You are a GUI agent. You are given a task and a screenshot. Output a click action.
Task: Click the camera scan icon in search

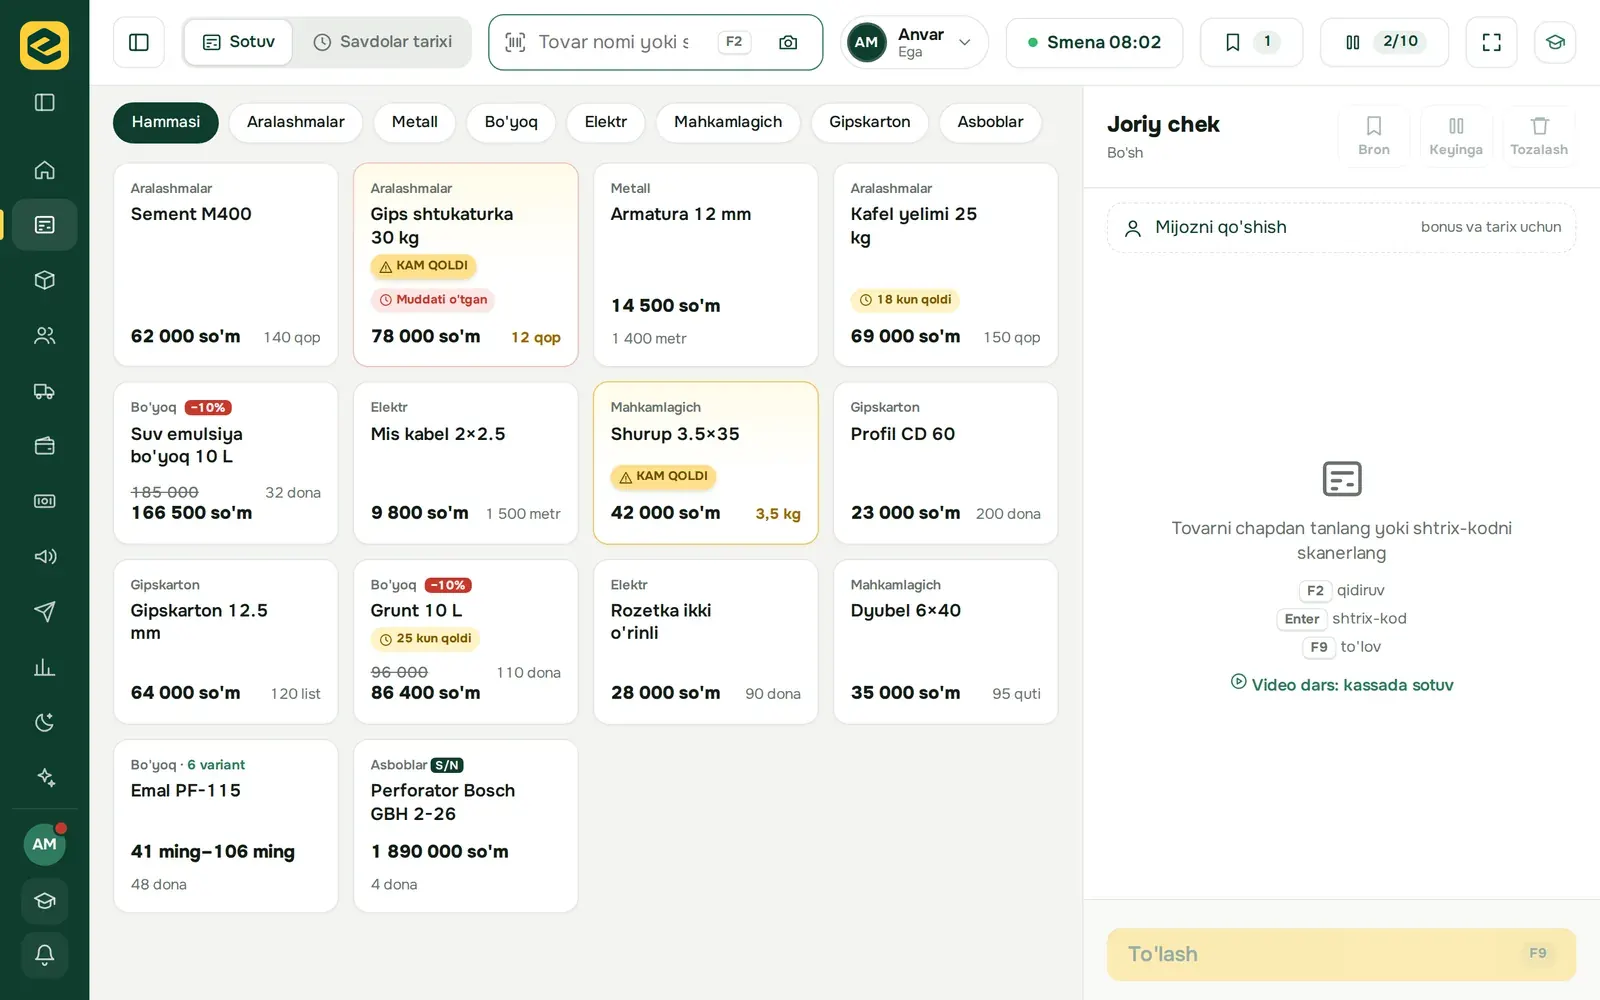point(788,42)
